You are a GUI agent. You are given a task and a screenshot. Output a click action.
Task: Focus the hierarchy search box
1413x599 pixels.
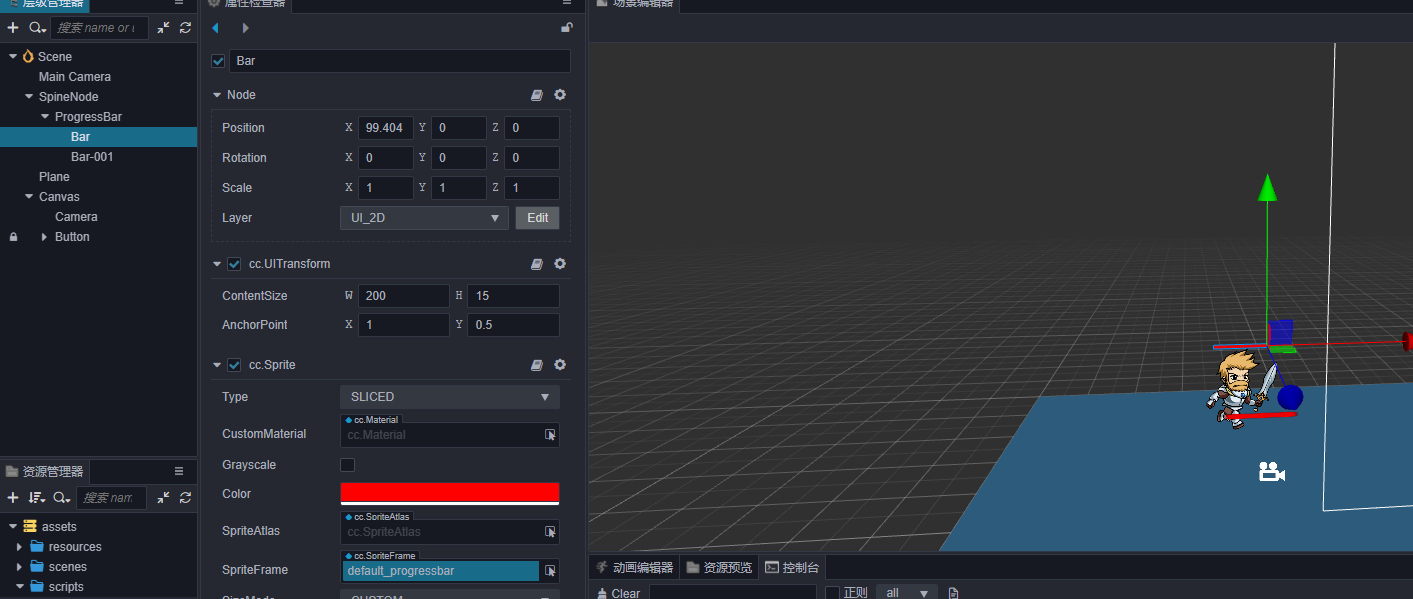99,28
